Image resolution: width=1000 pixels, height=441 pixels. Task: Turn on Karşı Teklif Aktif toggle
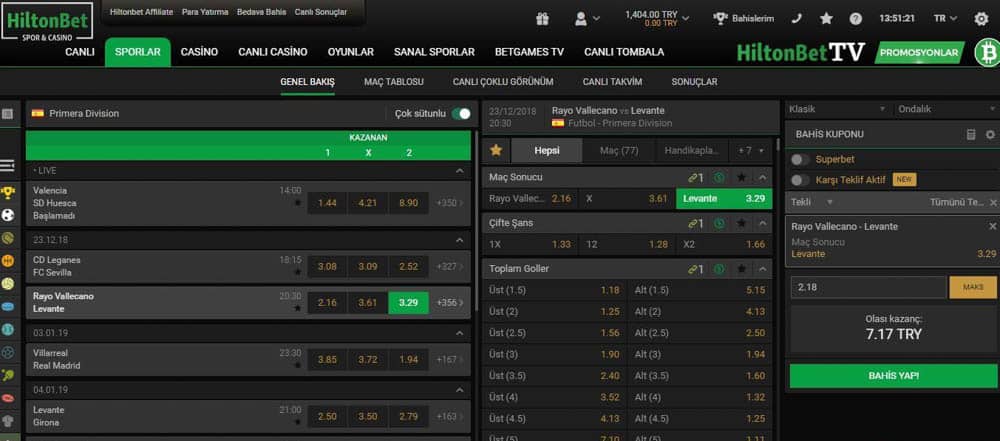pyautogui.click(x=800, y=180)
